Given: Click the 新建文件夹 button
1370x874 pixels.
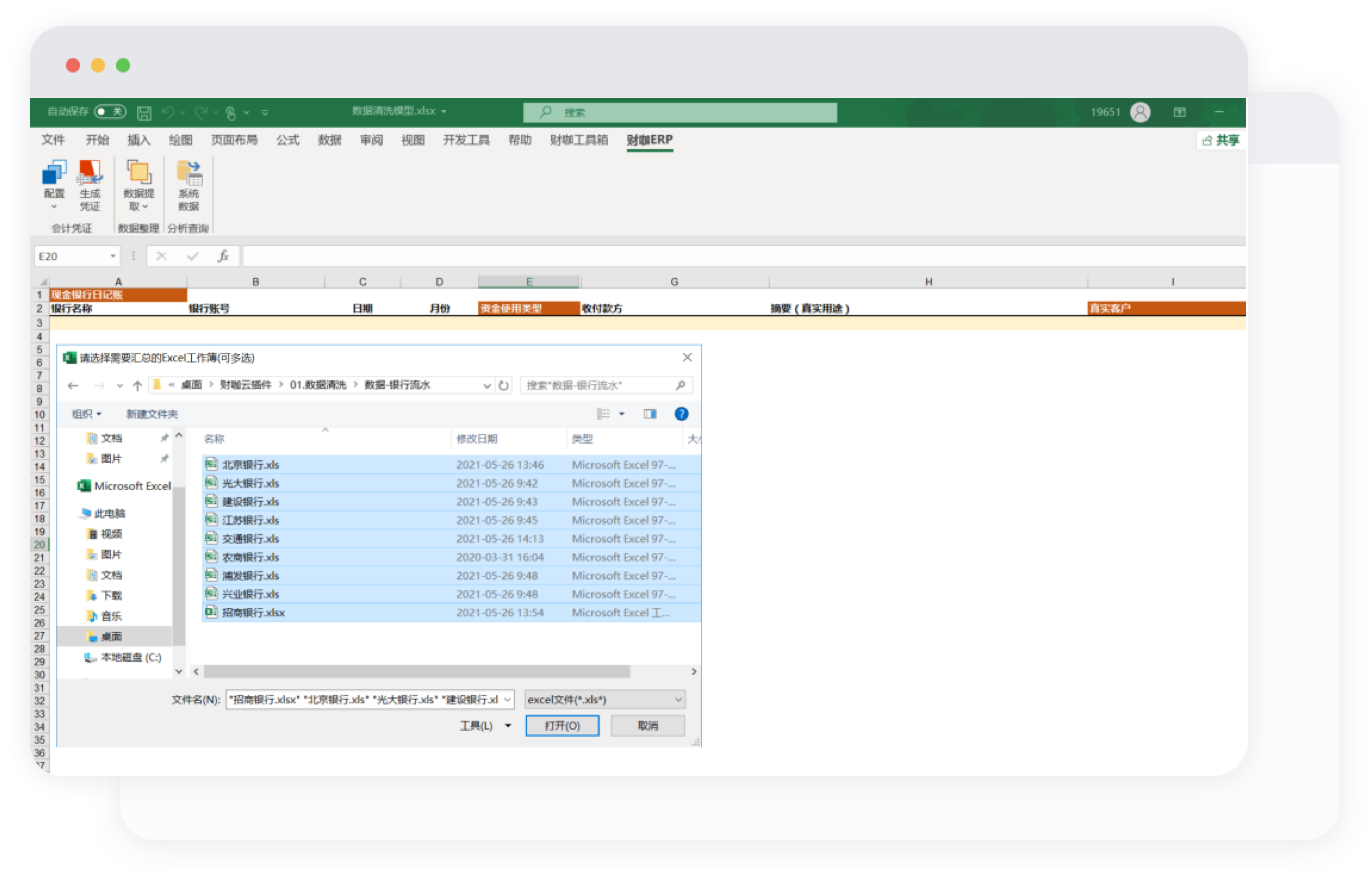Looking at the screenshot, I should tap(152, 414).
